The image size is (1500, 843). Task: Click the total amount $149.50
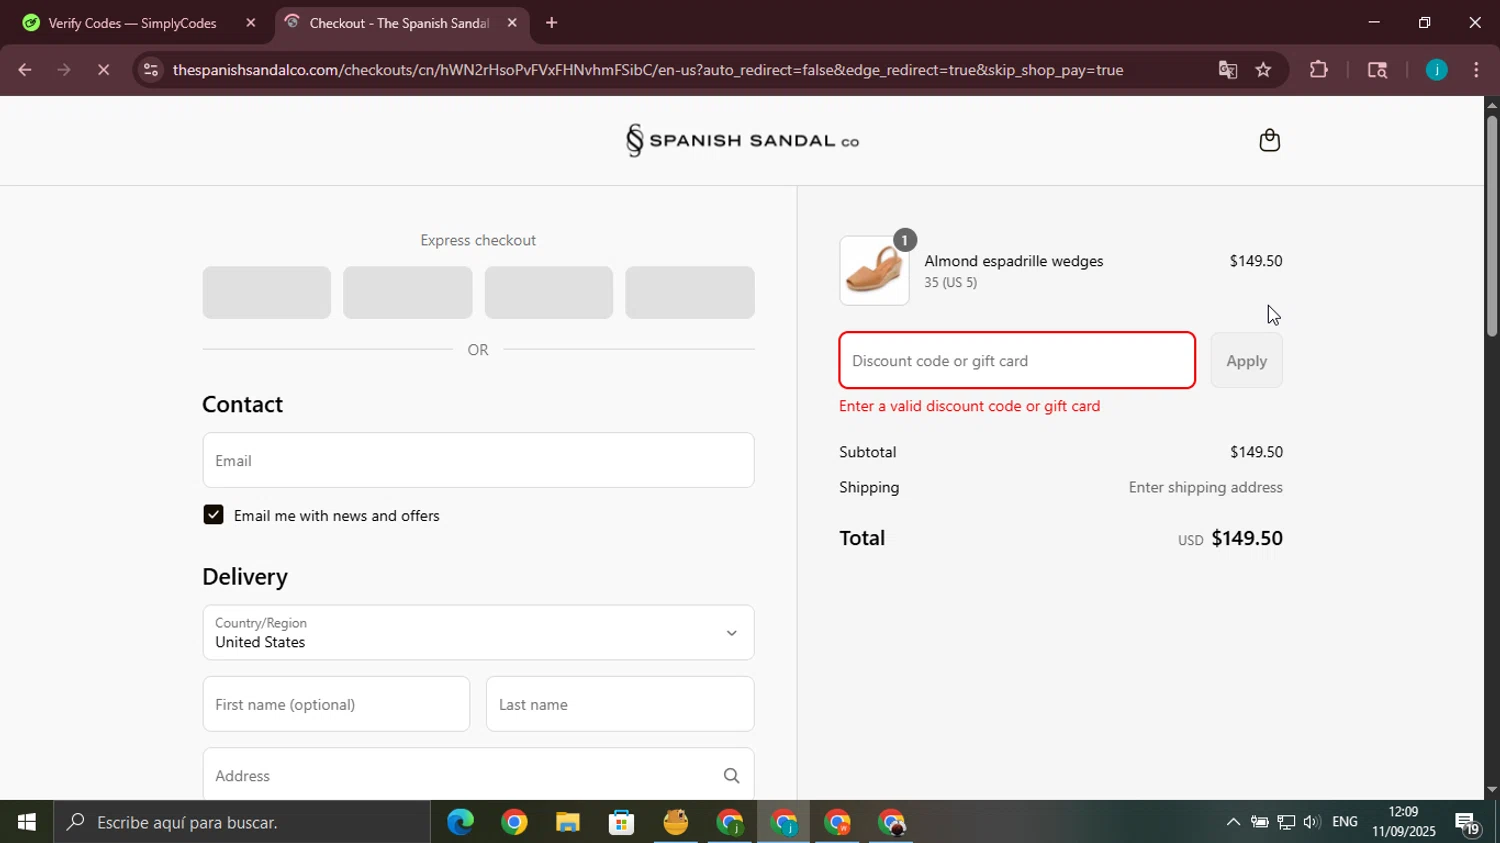click(x=1247, y=538)
